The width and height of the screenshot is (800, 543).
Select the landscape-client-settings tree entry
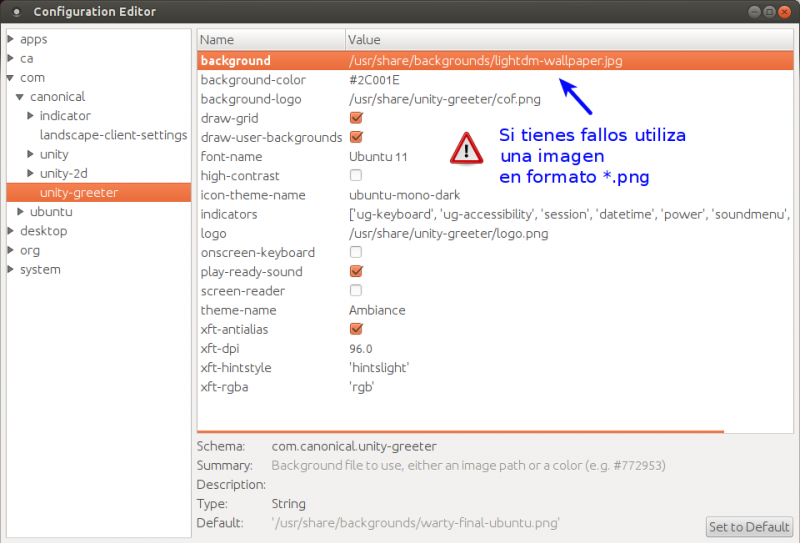click(113, 135)
